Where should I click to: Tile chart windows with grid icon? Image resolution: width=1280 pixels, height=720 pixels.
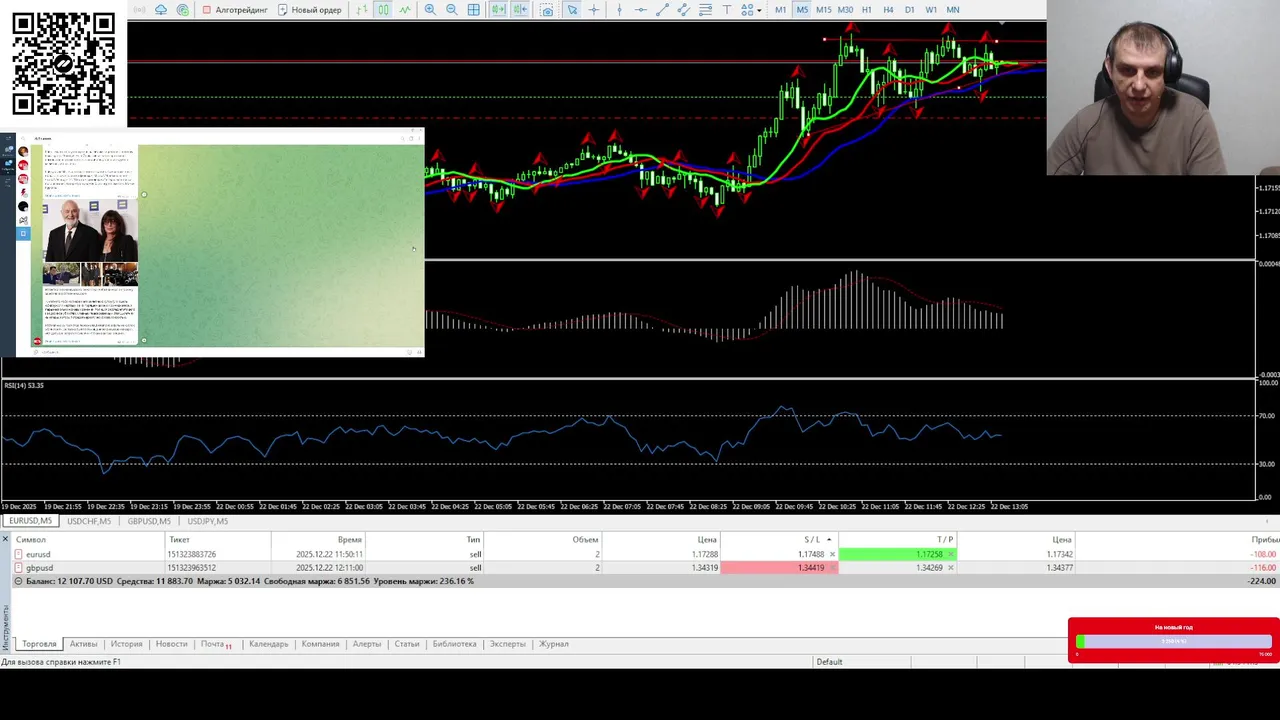click(x=473, y=9)
